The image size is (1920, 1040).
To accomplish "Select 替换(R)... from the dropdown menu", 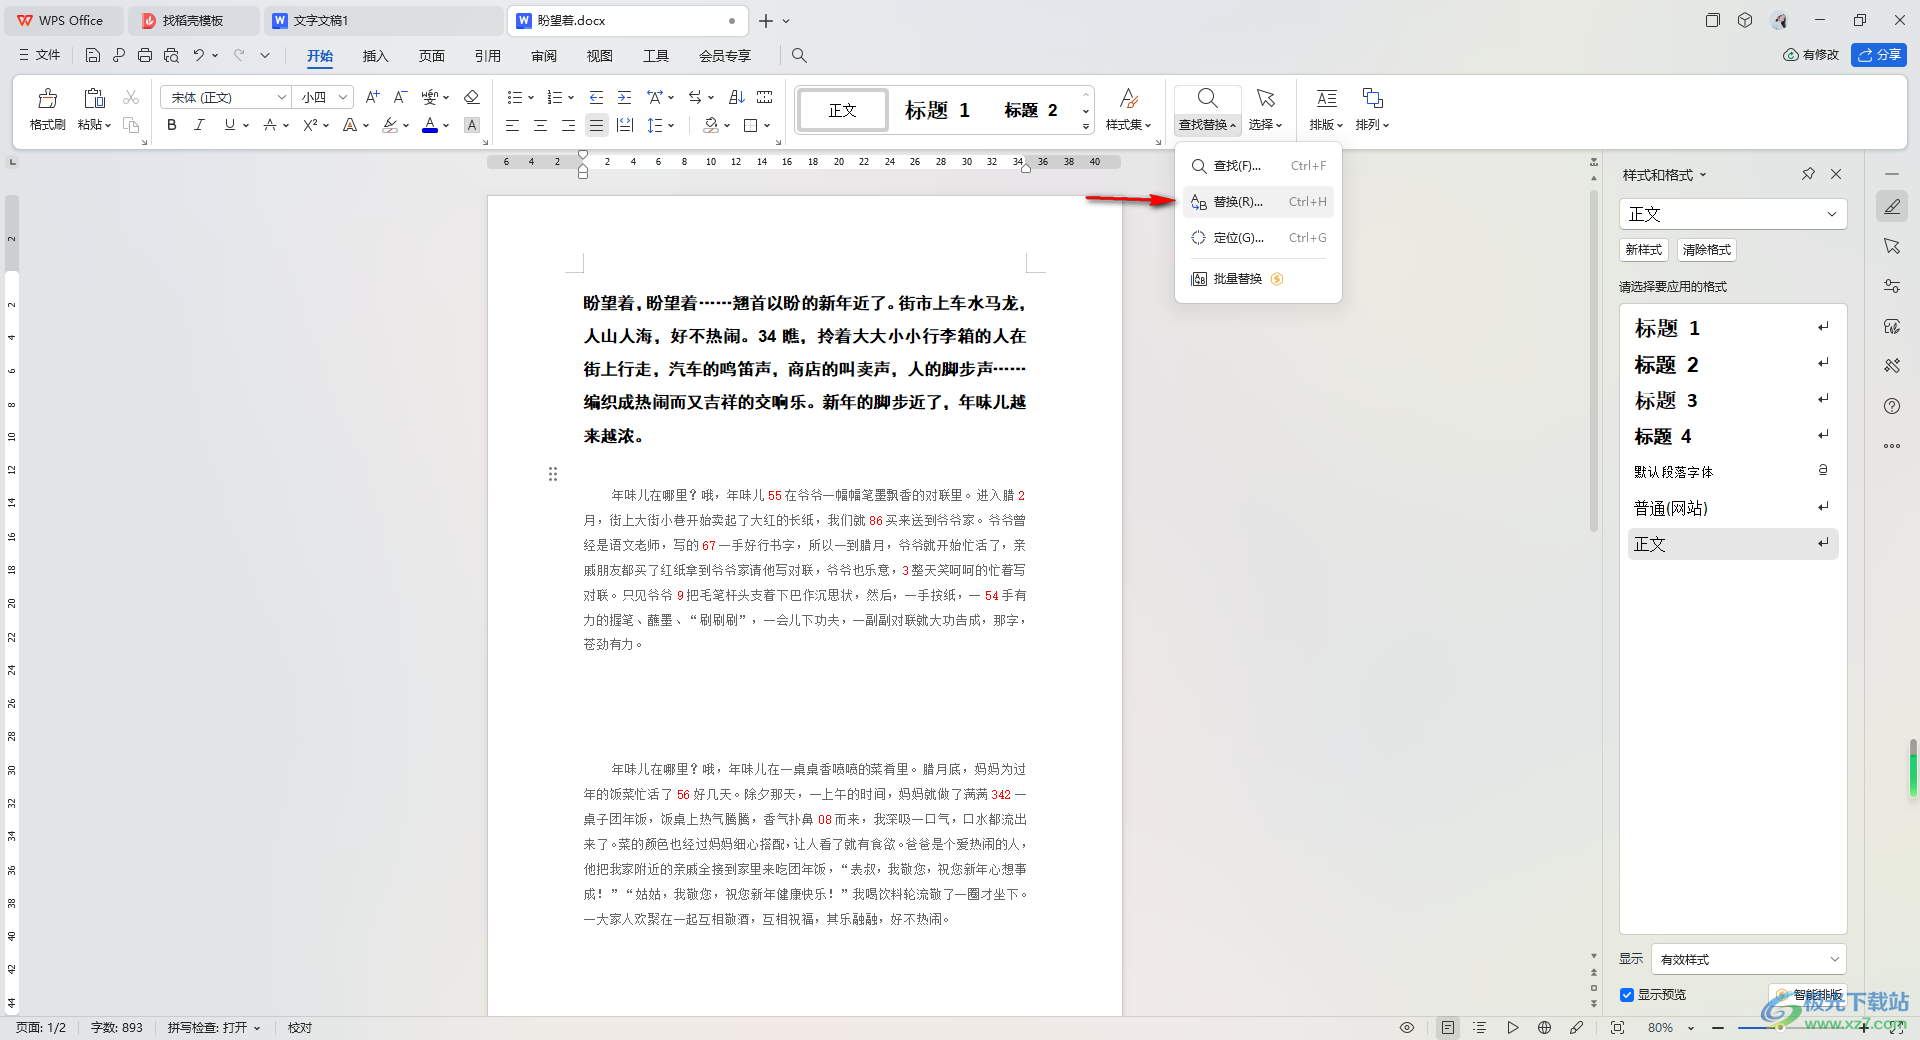I will pyautogui.click(x=1258, y=202).
